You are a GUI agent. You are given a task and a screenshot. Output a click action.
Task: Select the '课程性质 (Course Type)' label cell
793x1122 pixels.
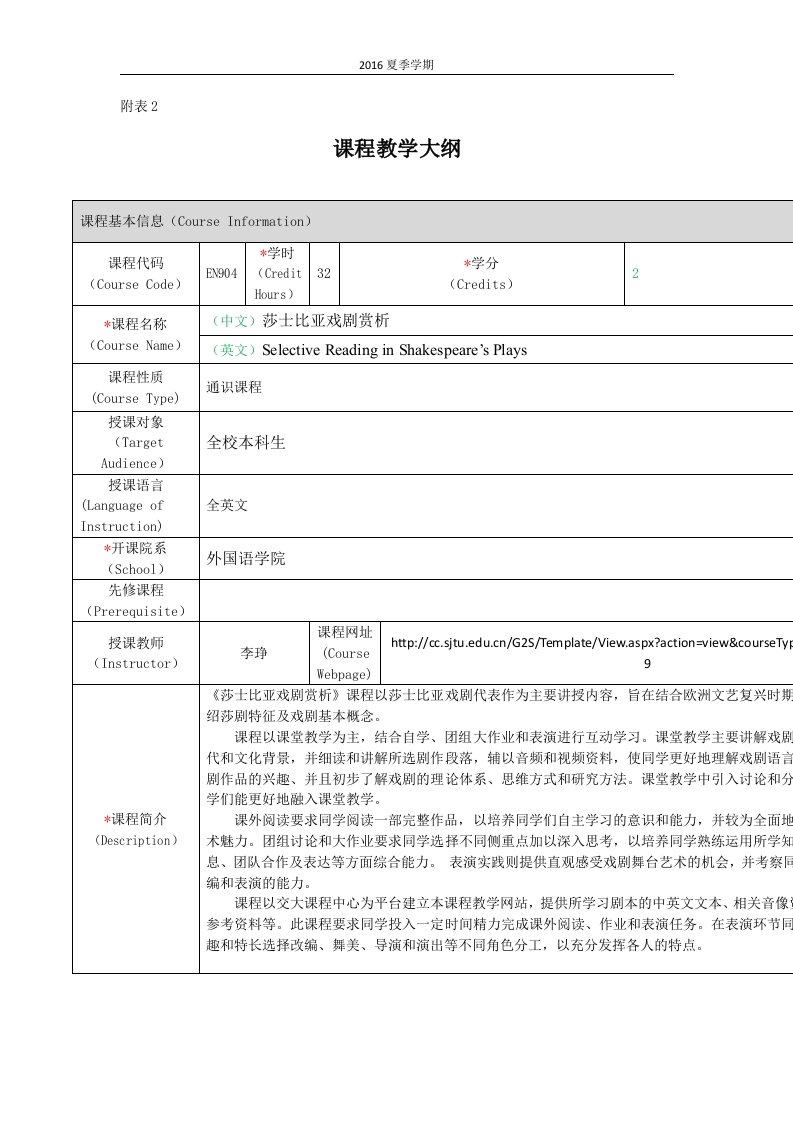136,388
